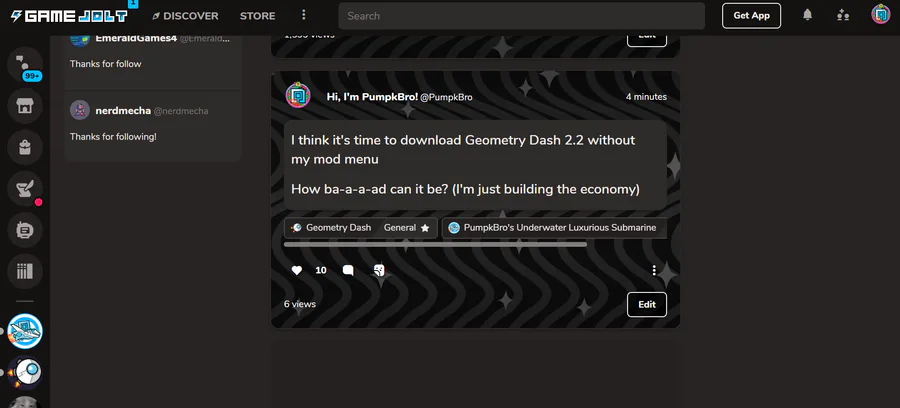Open the 'Thanks for follow' message text
Viewport: 900px width, 408px height.
click(x=106, y=64)
